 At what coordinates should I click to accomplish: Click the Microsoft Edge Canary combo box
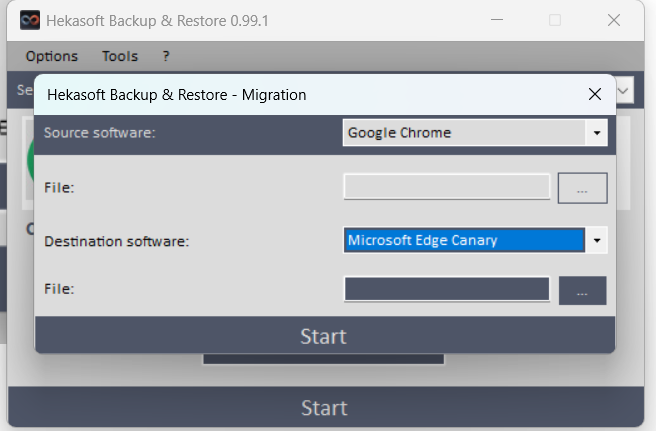(x=464, y=241)
